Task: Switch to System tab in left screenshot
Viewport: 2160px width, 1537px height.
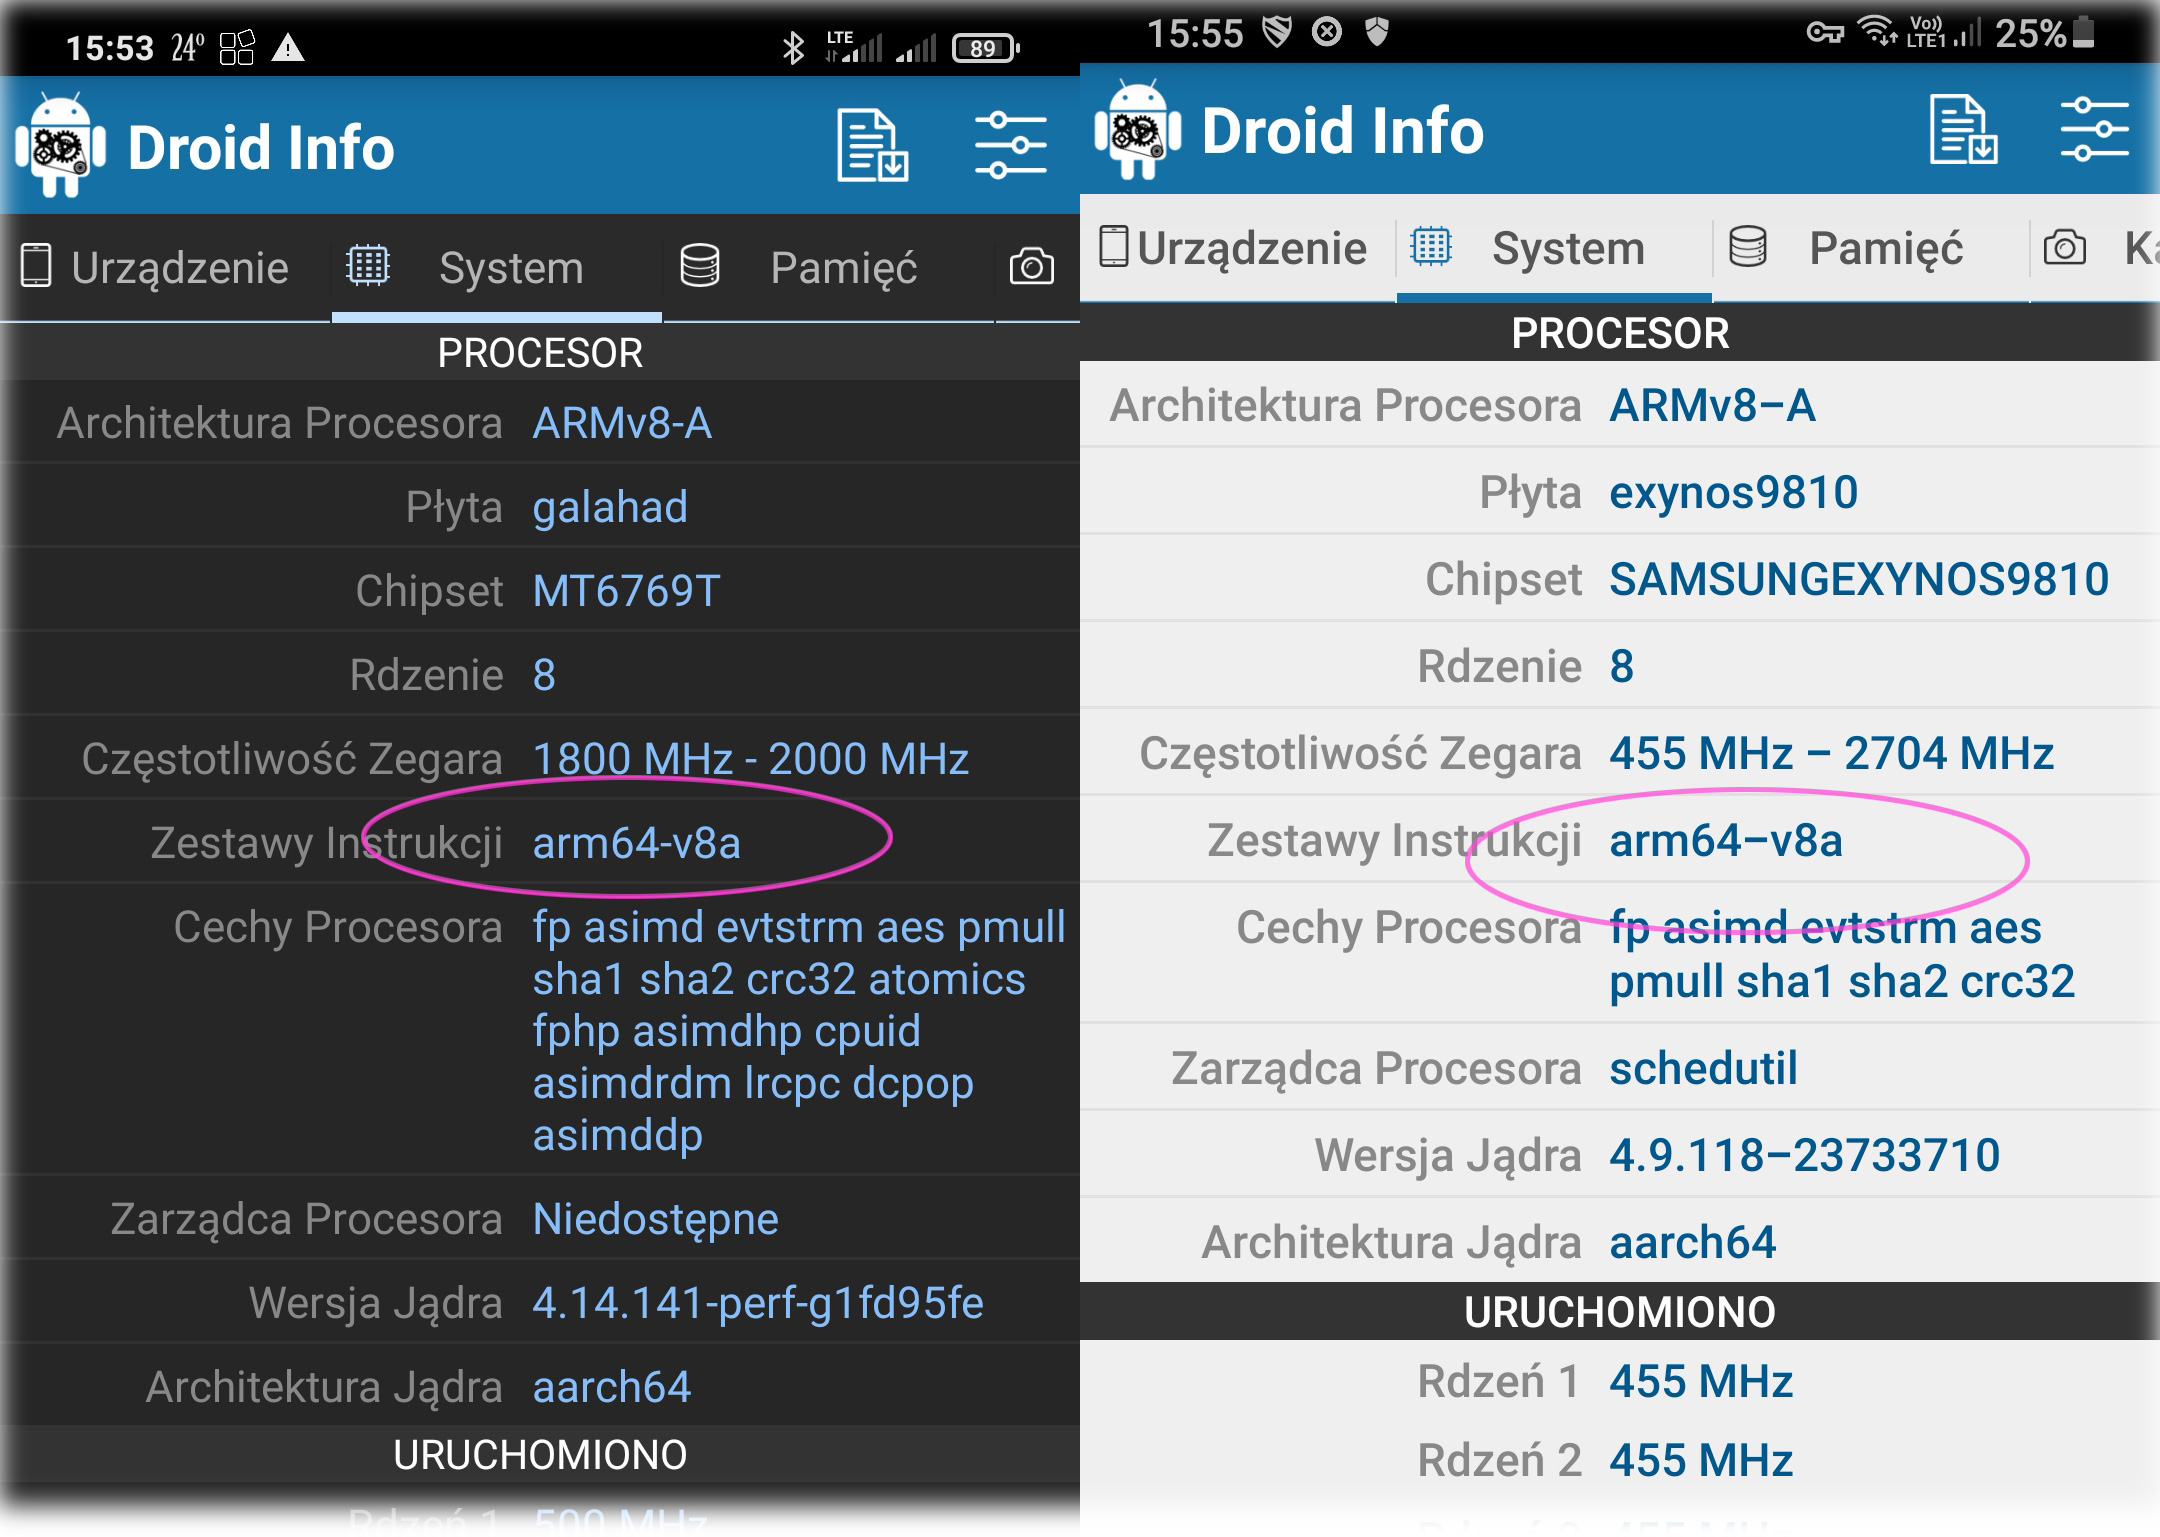Action: tap(497, 267)
